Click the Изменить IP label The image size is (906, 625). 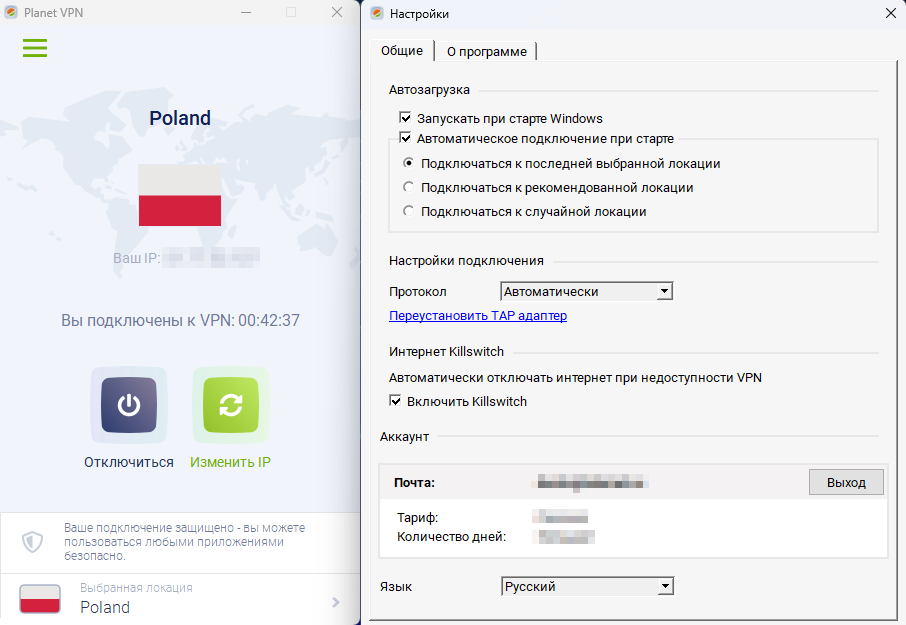coord(231,462)
